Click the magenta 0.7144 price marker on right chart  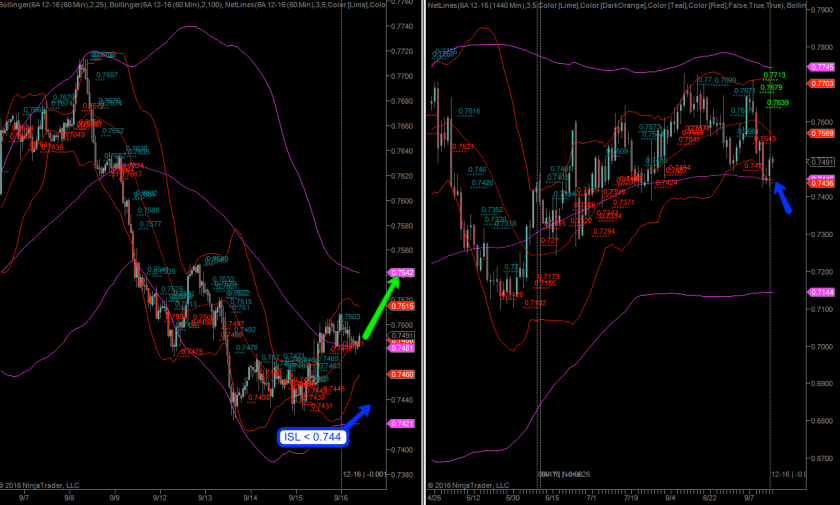coord(821,292)
